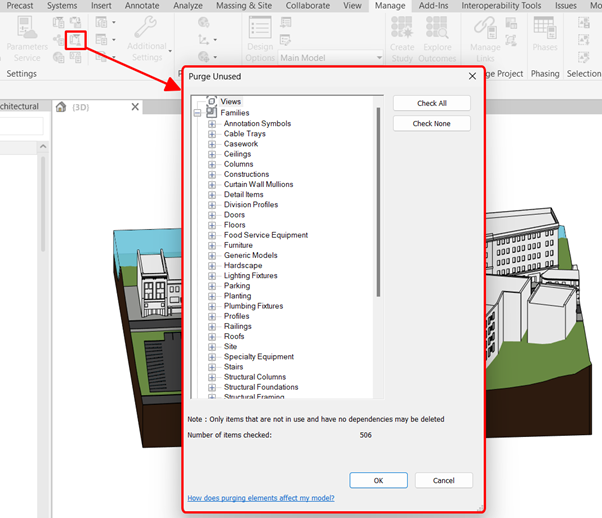Open the Interoperability Tools tab
This screenshot has height=518, width=602.
pyautogui.click(x=501, y=6)
